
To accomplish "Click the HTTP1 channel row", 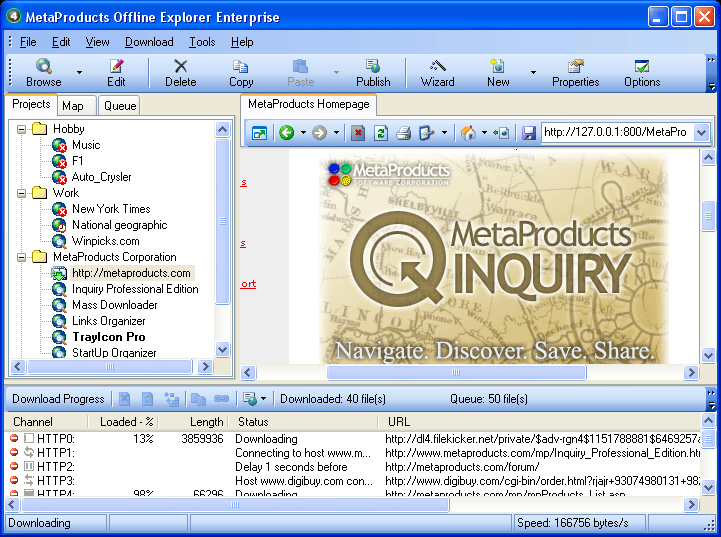I will pyautogui.click(x=352, y=453).
